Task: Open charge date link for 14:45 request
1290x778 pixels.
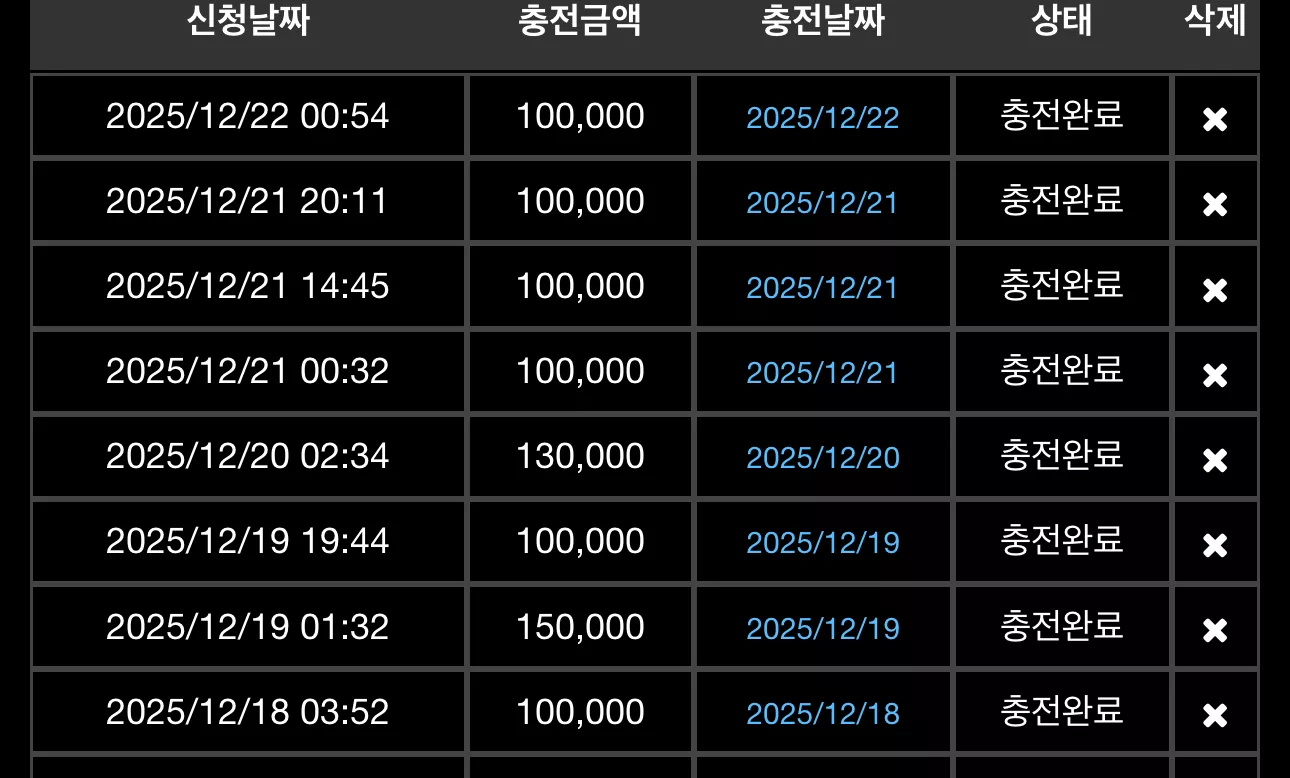Action: [823, 288]
